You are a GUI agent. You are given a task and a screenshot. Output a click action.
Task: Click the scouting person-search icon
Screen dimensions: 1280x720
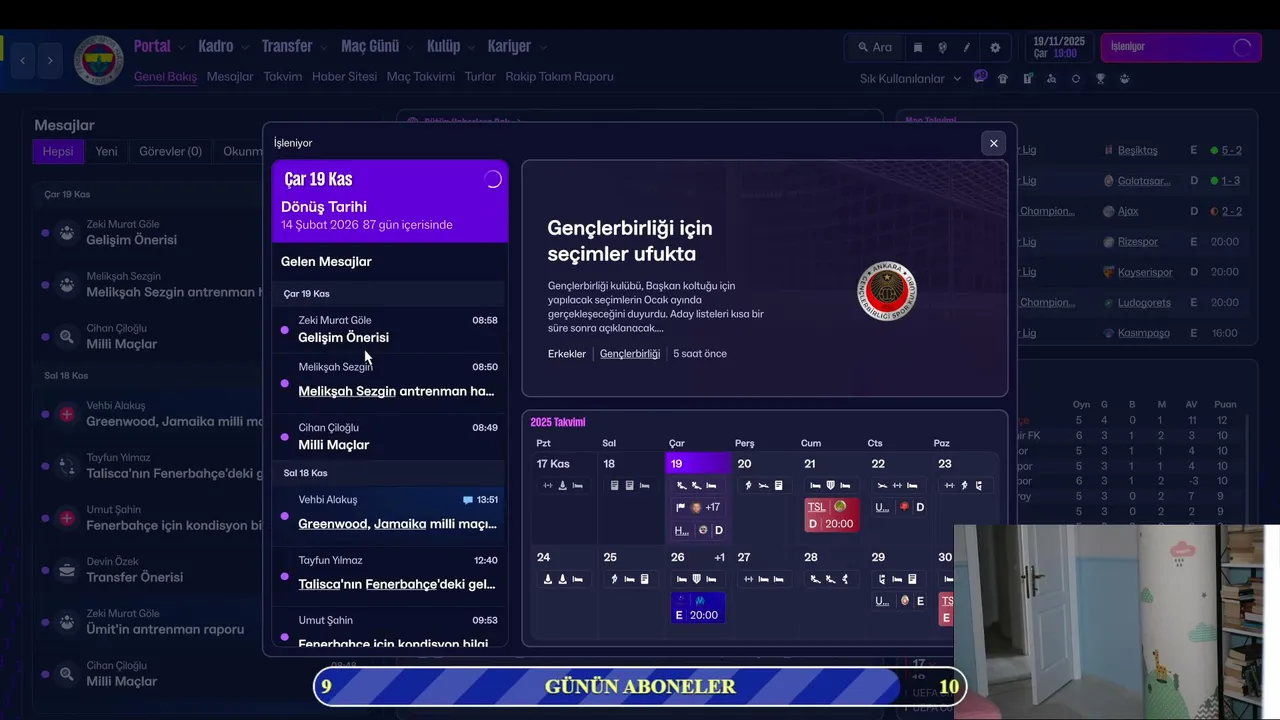1051,78
